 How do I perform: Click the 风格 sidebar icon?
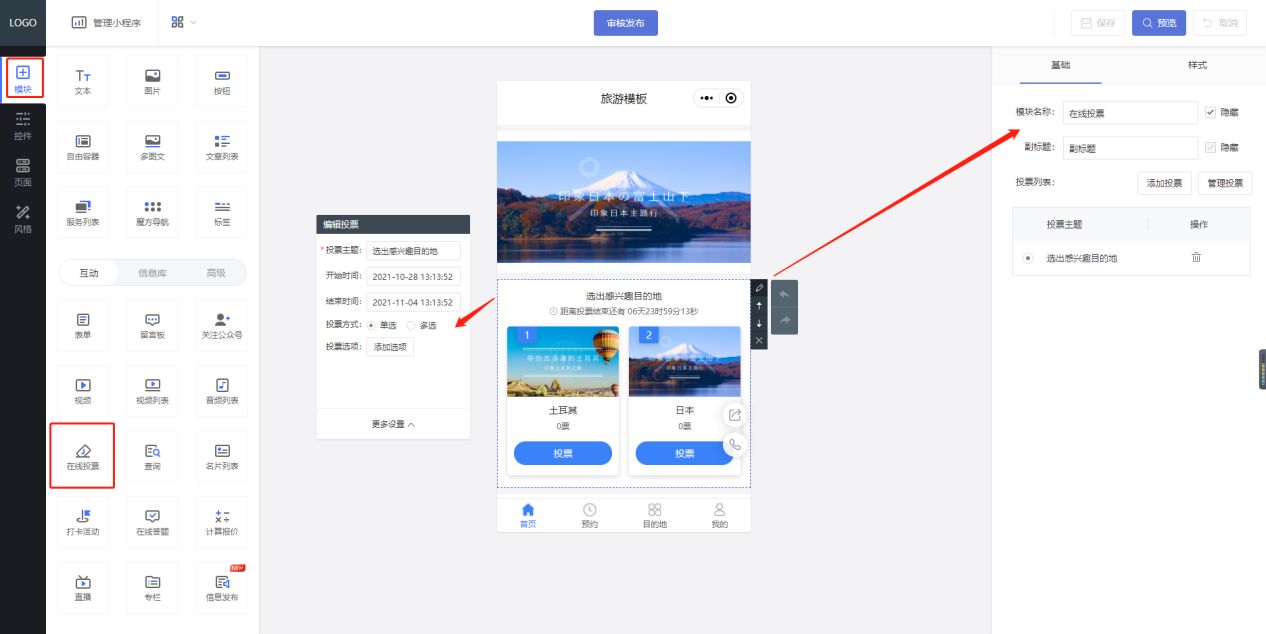[x=22, y=213]
